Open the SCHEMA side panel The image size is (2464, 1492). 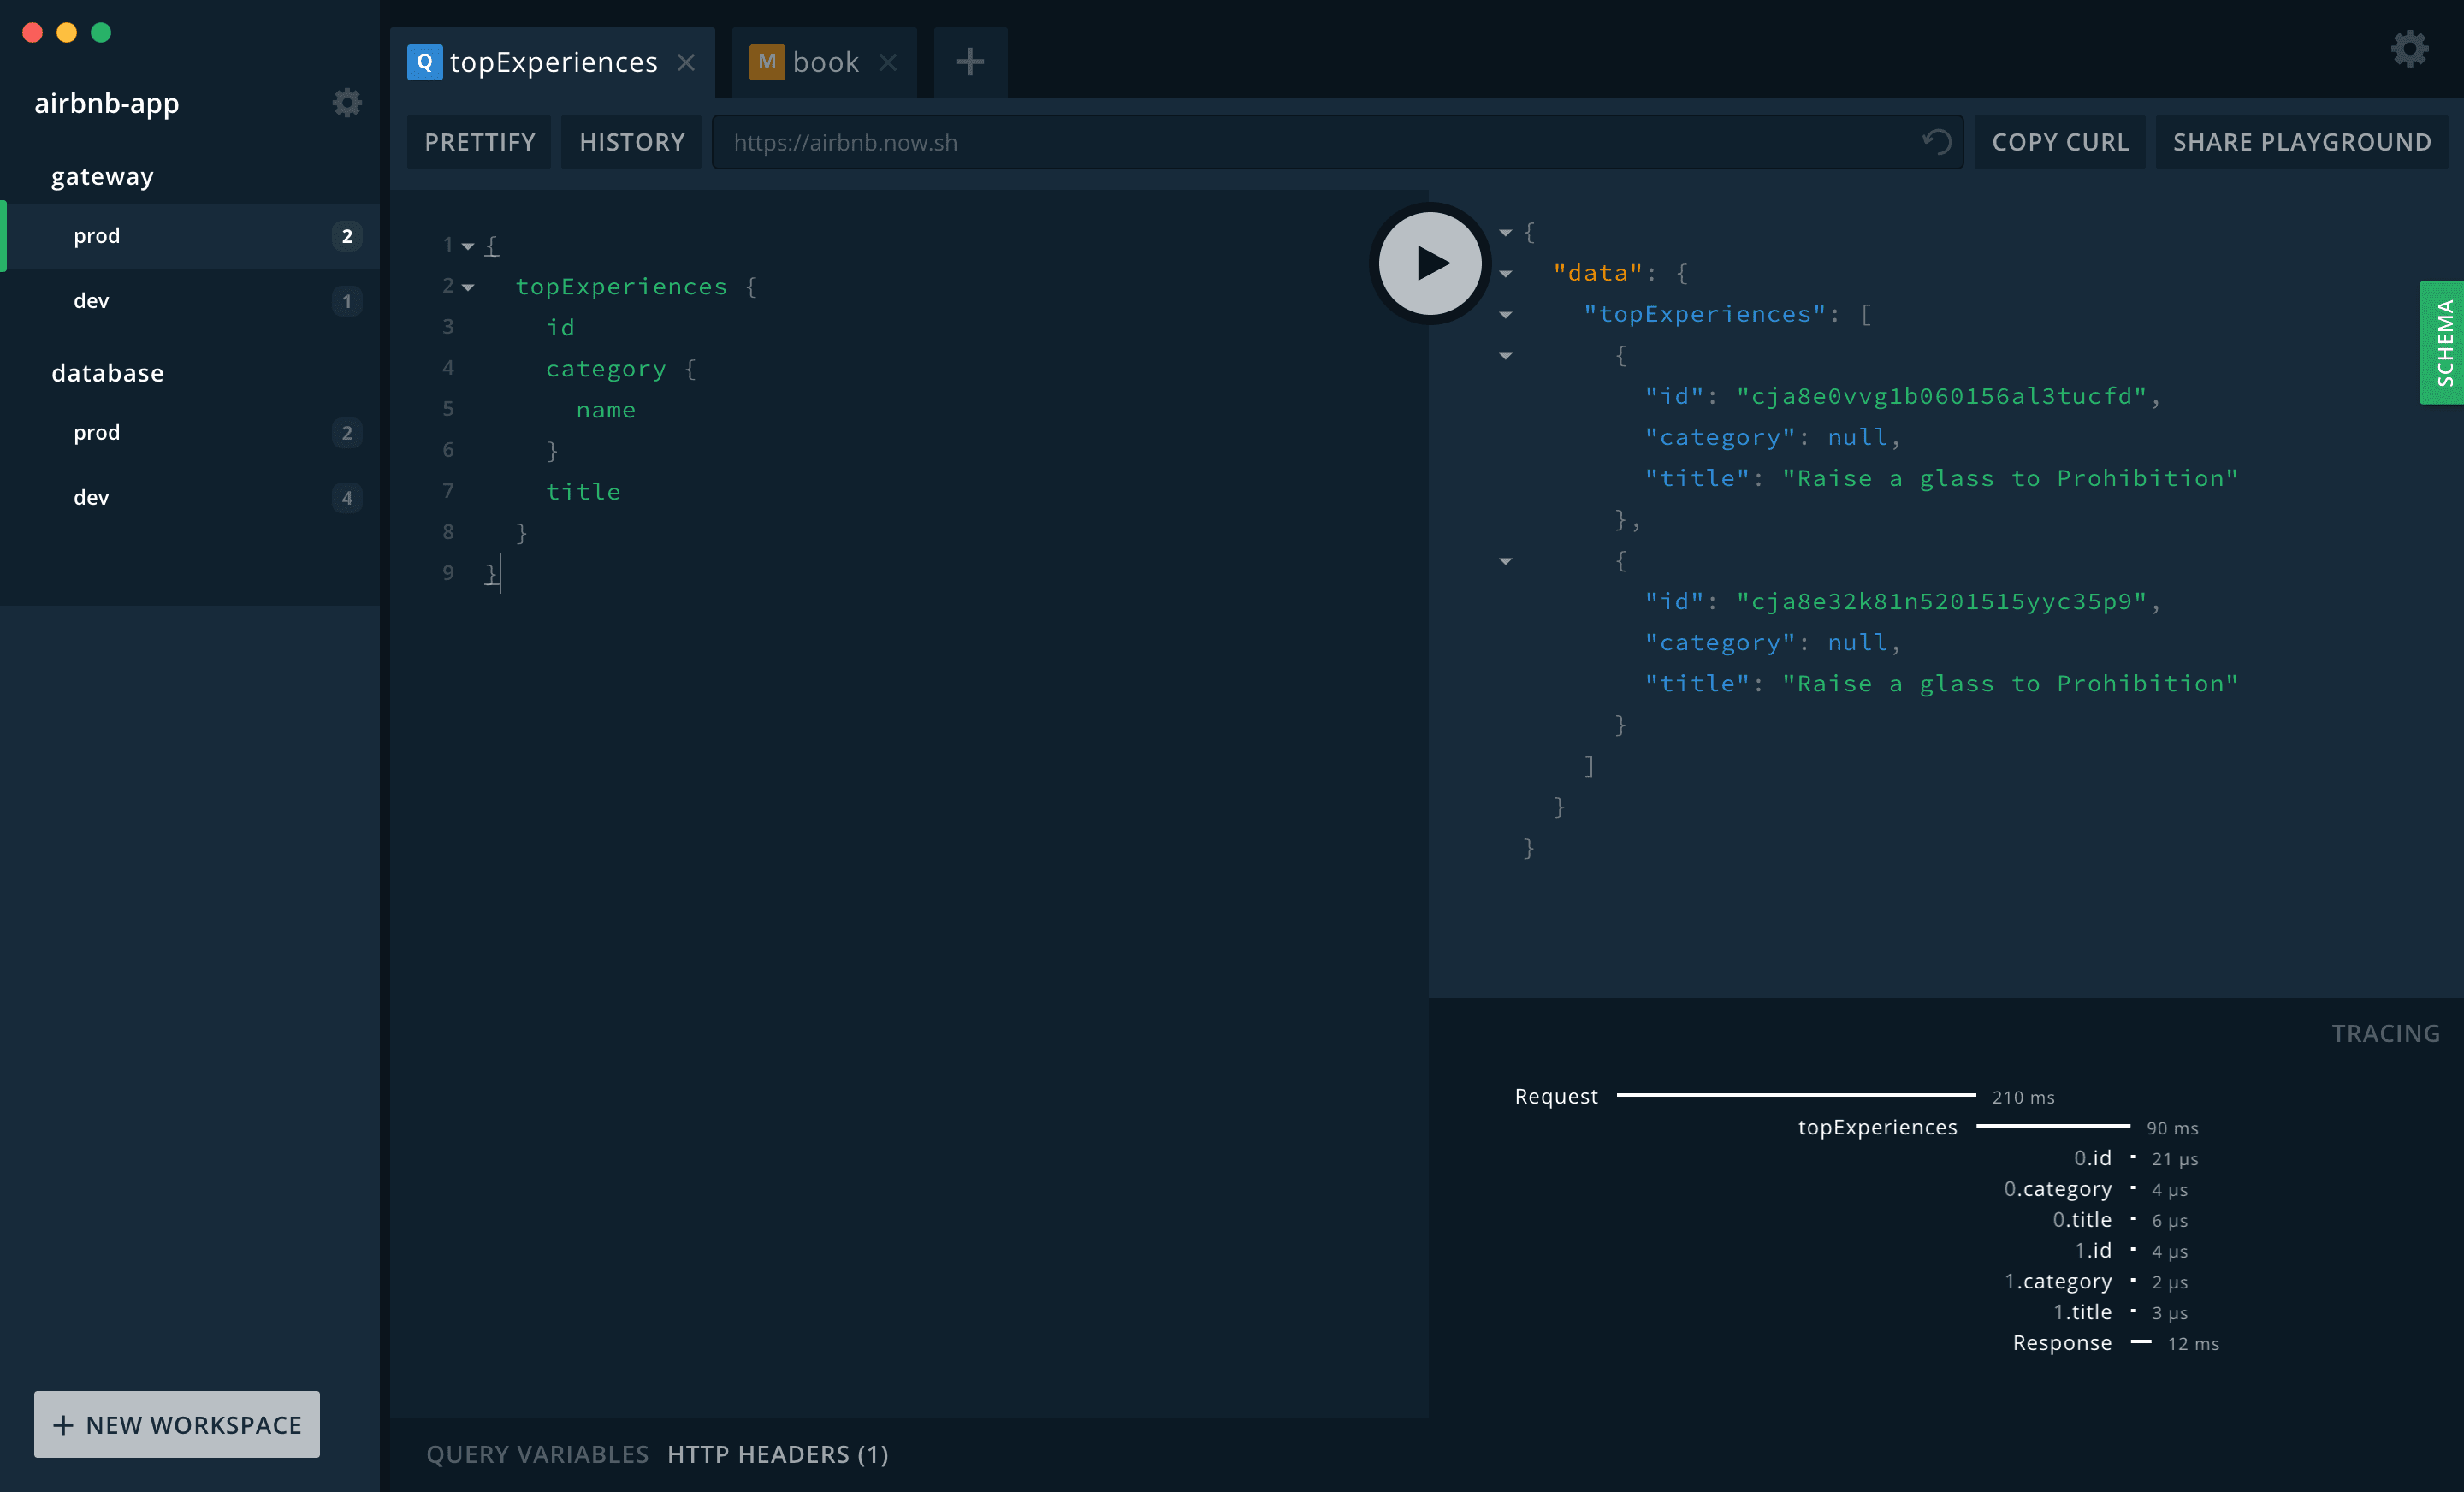tap(2444, 343)
